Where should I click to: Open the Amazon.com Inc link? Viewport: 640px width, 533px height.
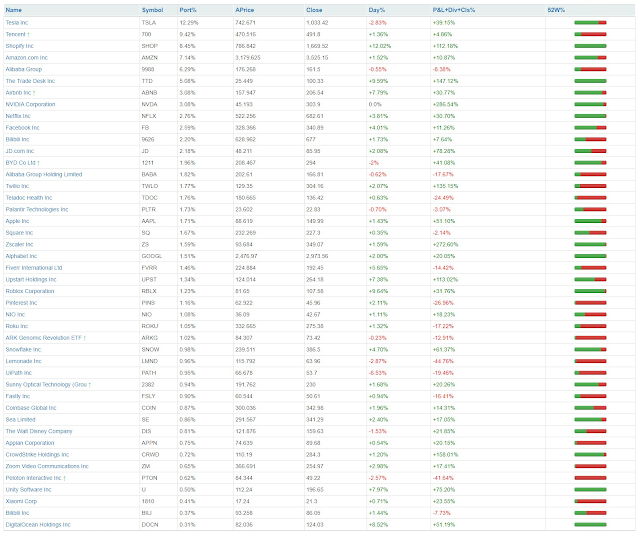click(27, 58)
